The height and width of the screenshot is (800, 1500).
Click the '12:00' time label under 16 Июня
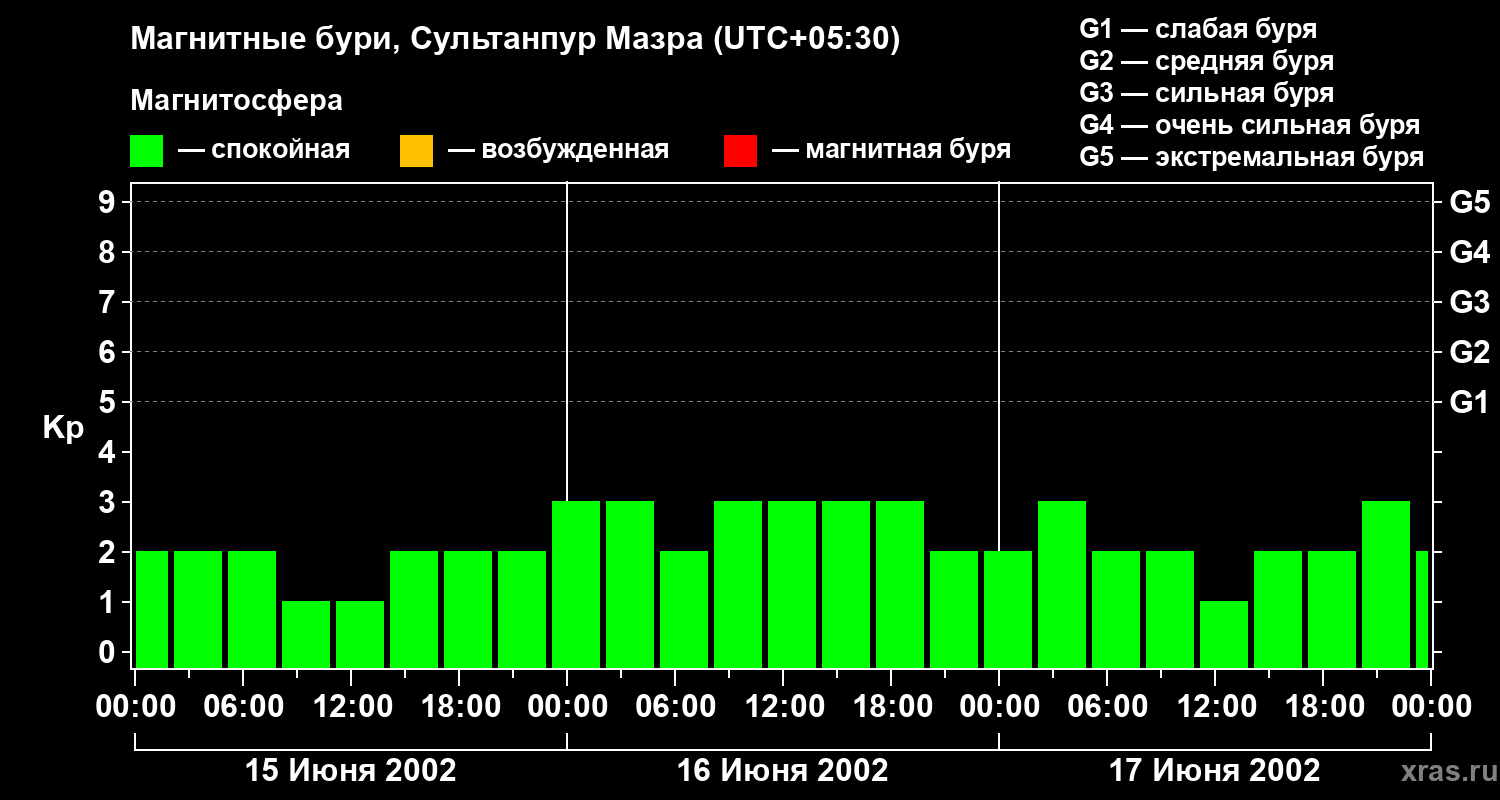pyautogui.click(x=783, y=707)
